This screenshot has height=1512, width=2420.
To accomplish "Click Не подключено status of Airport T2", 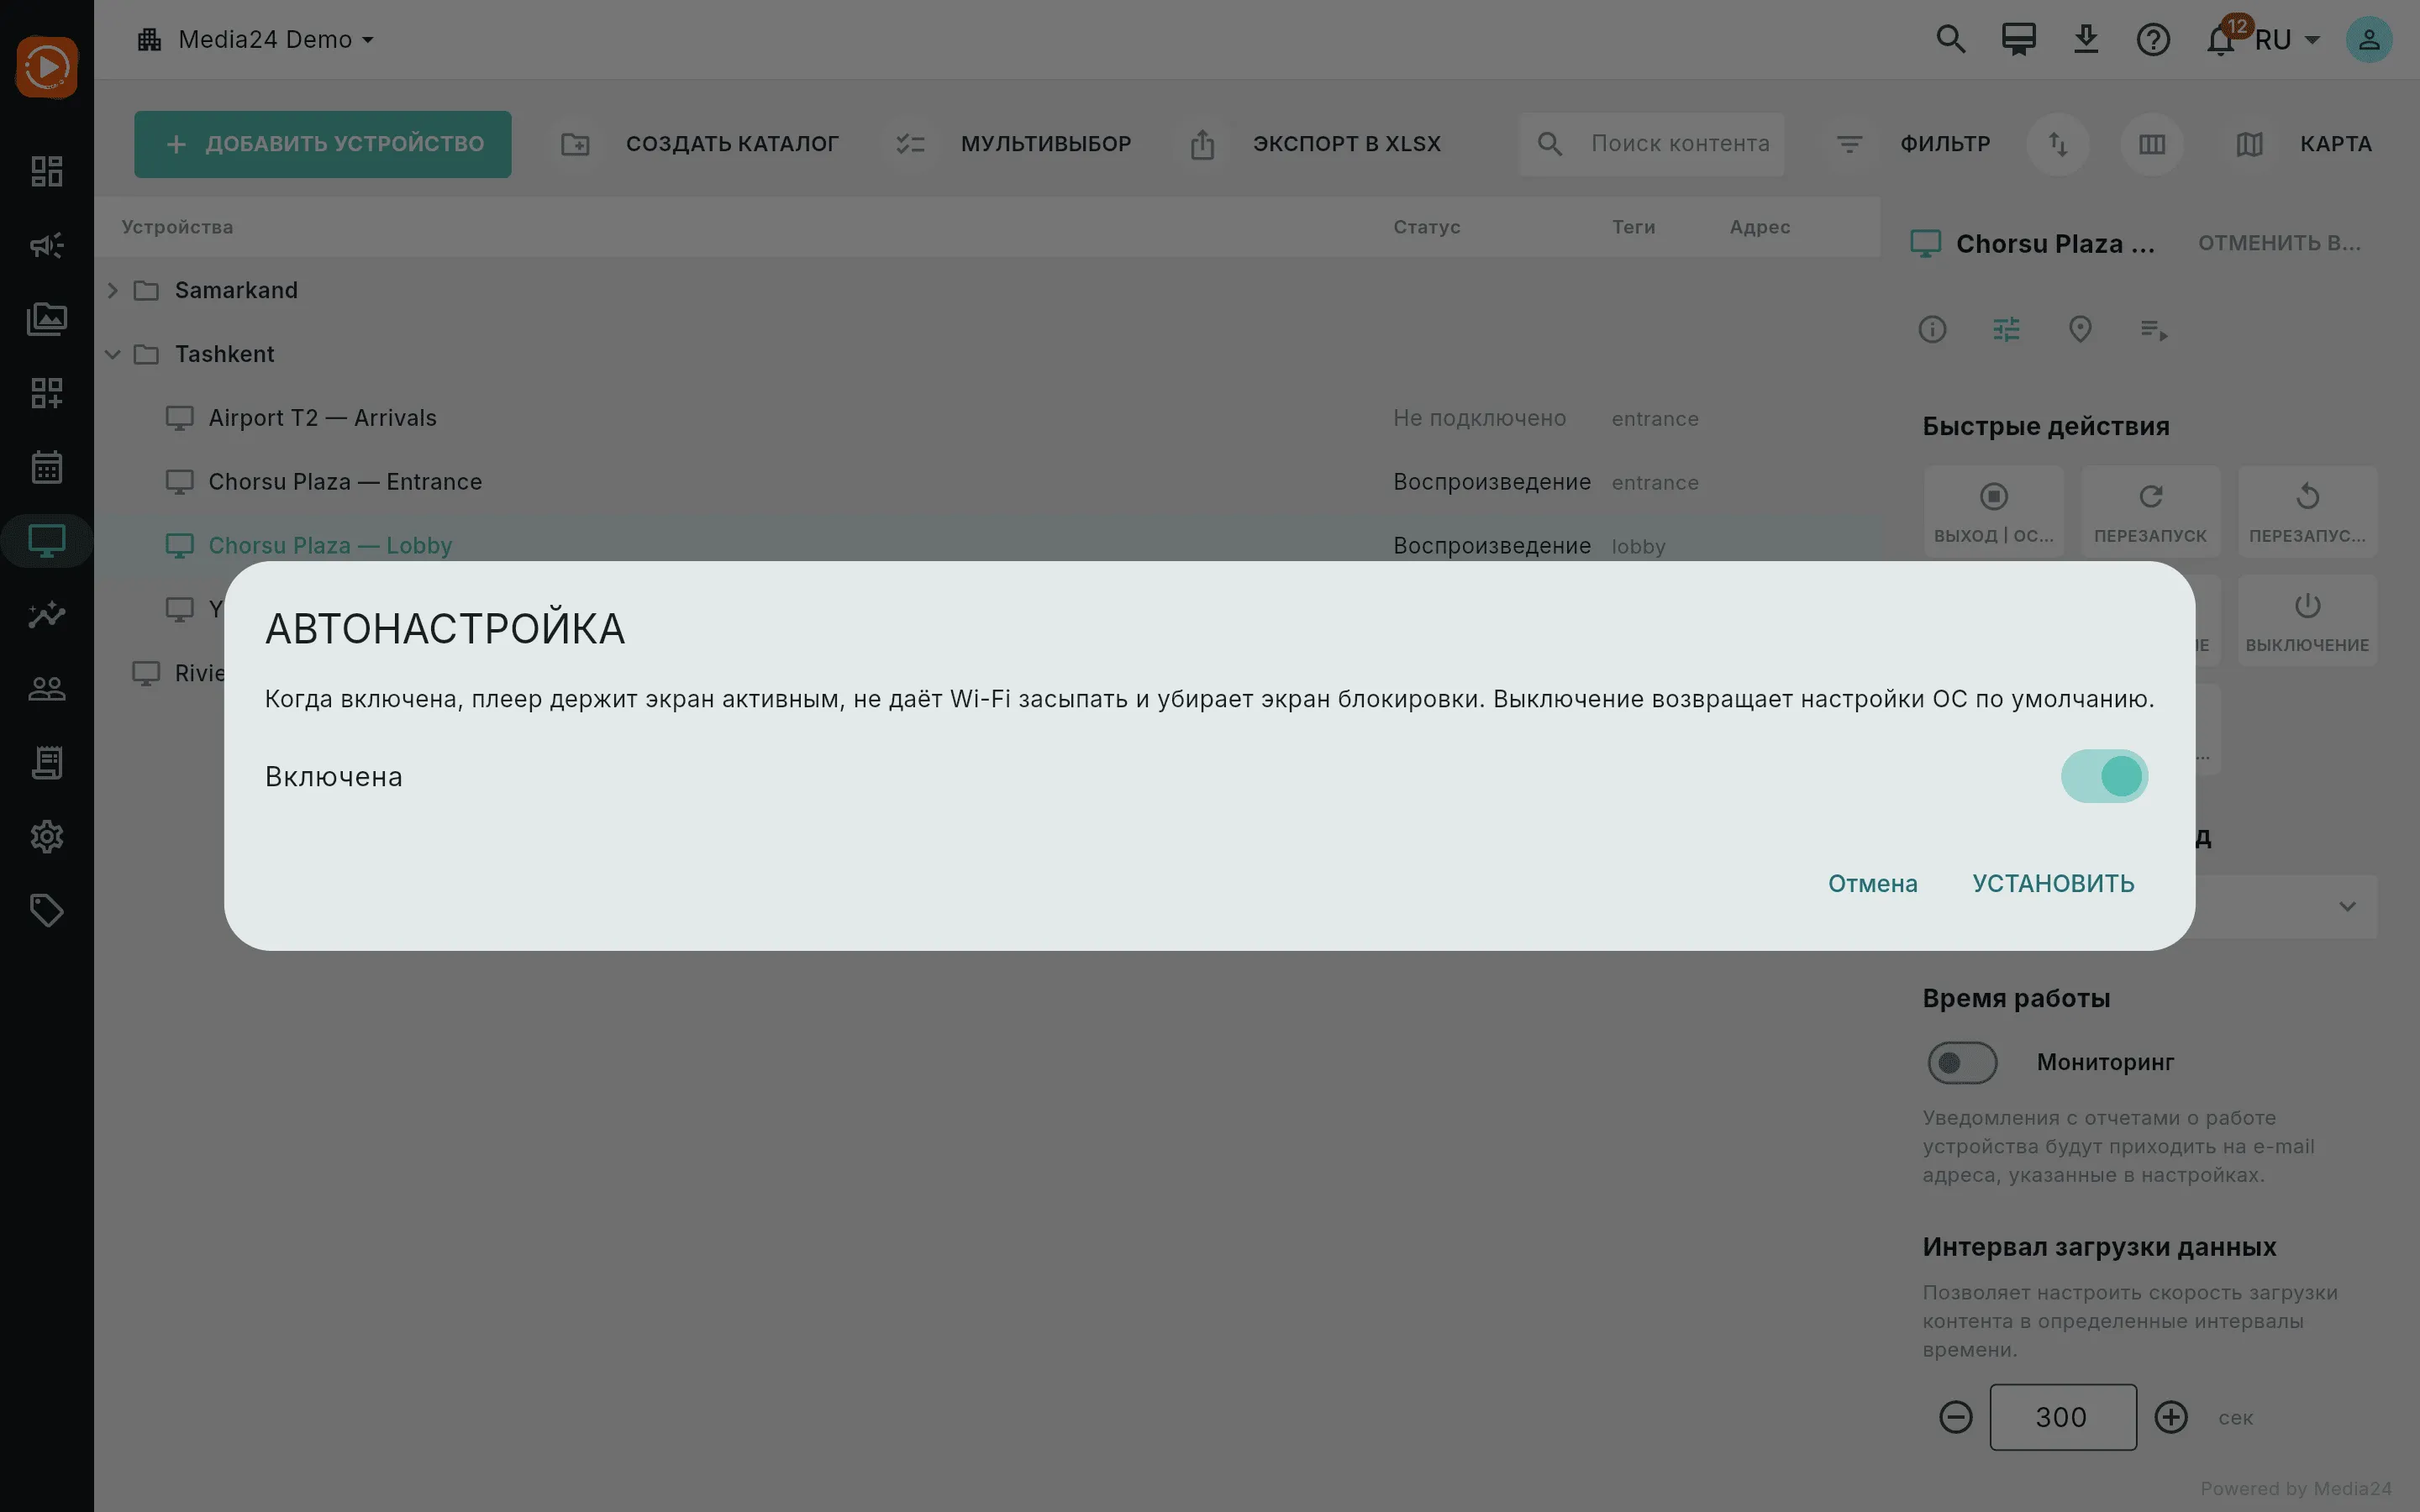I will 1479,418.
